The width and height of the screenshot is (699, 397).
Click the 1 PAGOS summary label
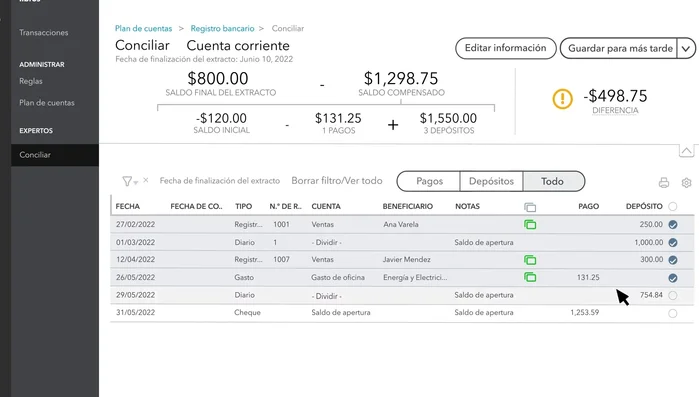tap(339, 131)
